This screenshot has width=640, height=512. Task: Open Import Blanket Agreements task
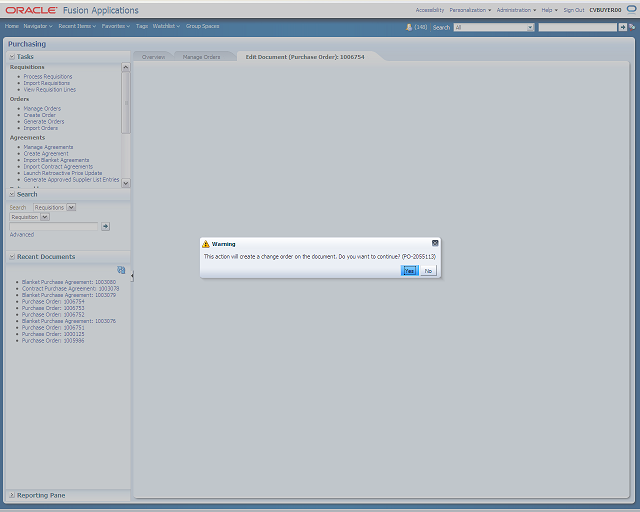click(56, 160)
